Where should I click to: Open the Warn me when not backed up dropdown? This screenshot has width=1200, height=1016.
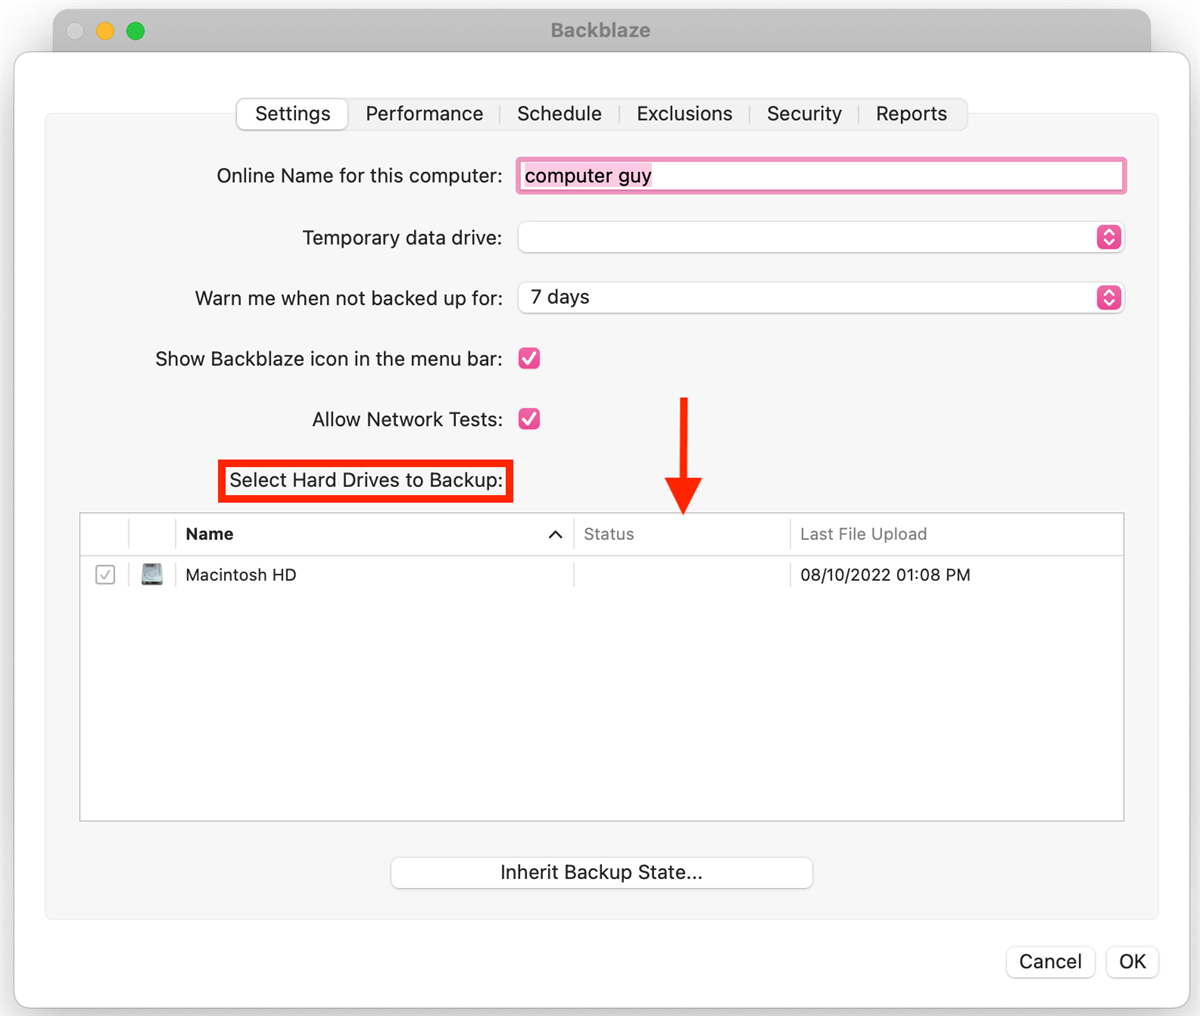[821, 297]
